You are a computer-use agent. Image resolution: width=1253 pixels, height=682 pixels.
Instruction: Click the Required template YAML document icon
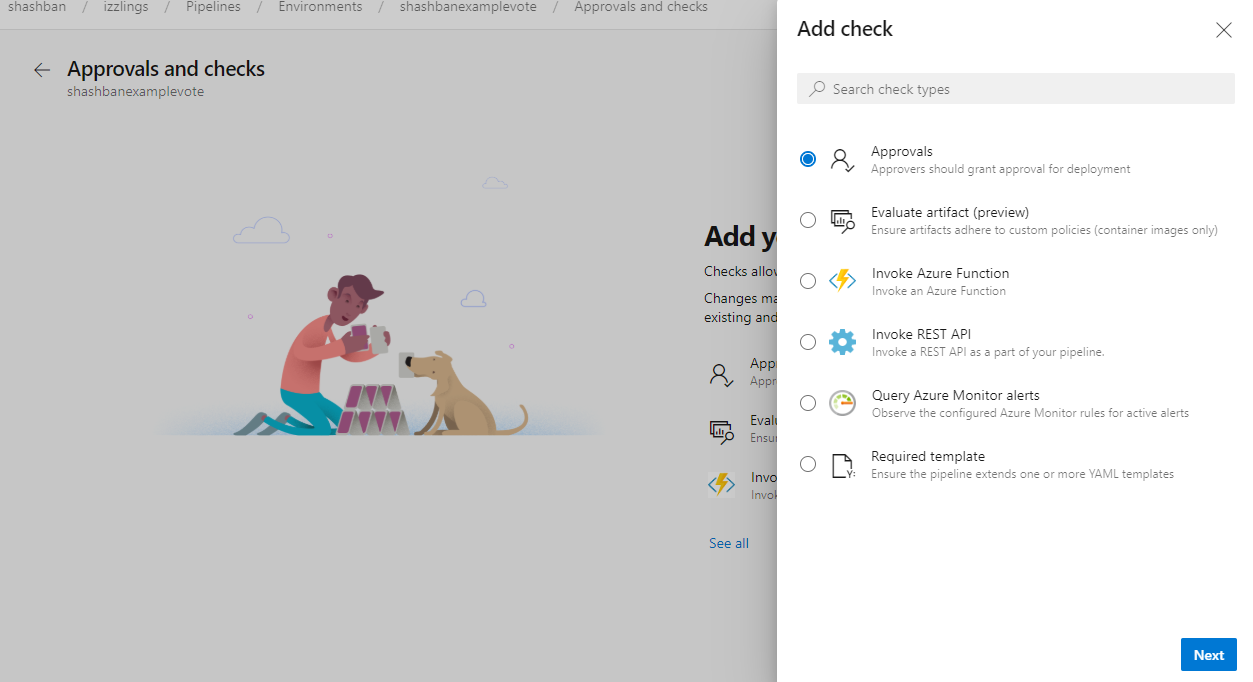pos(841,463)
